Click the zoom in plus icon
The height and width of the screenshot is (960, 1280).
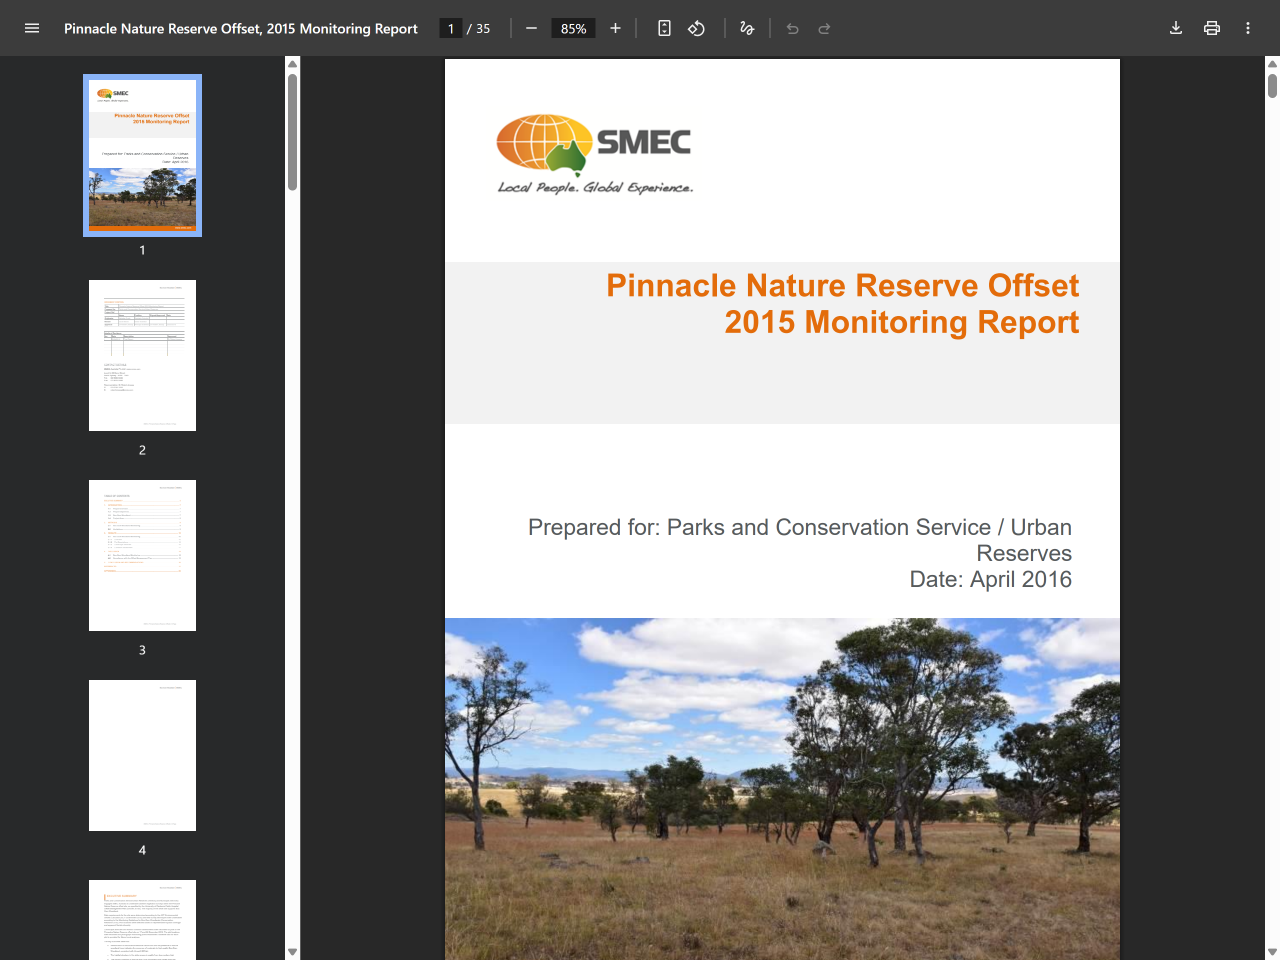pos(615,28)
